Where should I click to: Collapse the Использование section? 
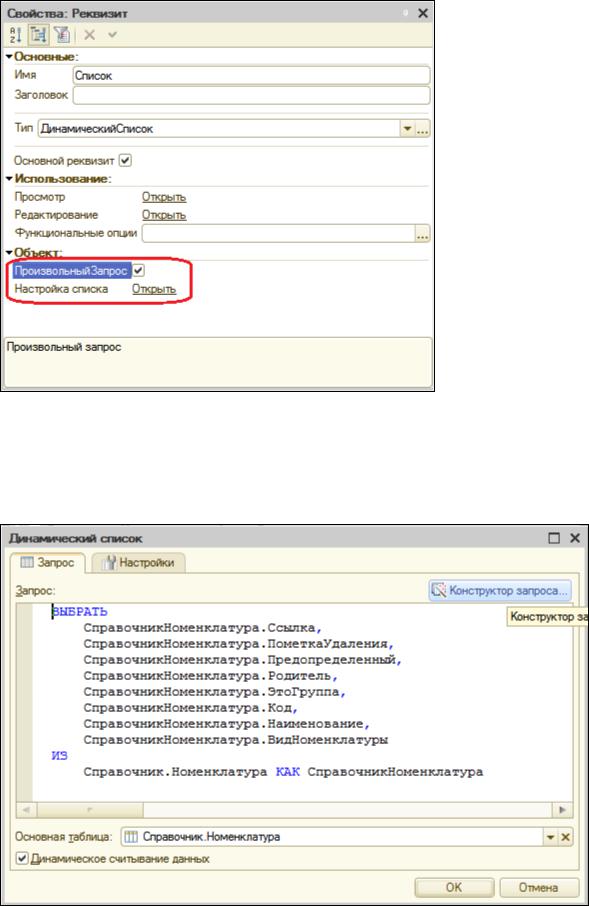[9, 179]
